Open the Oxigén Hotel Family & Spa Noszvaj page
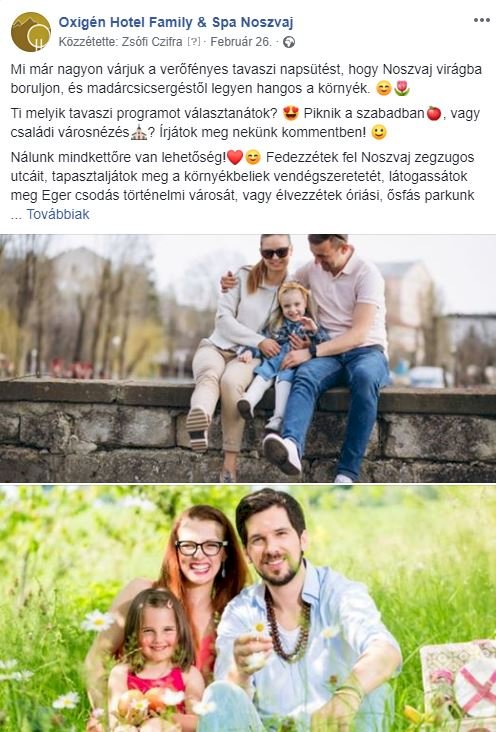The image size is (496, 732). [x=176, y=22]
